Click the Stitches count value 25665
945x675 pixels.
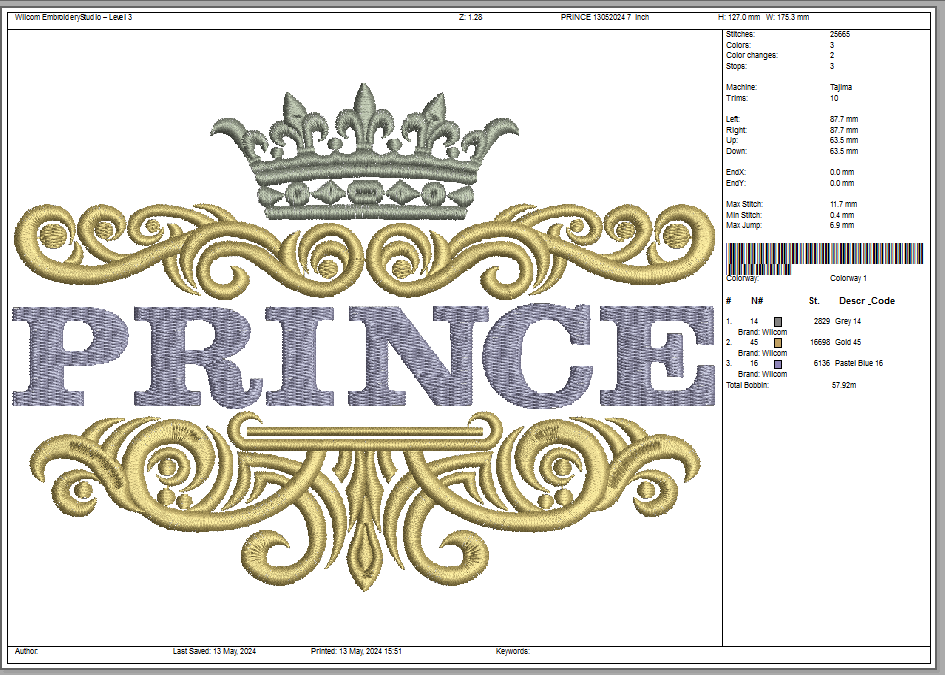click(x=841, y=34)
